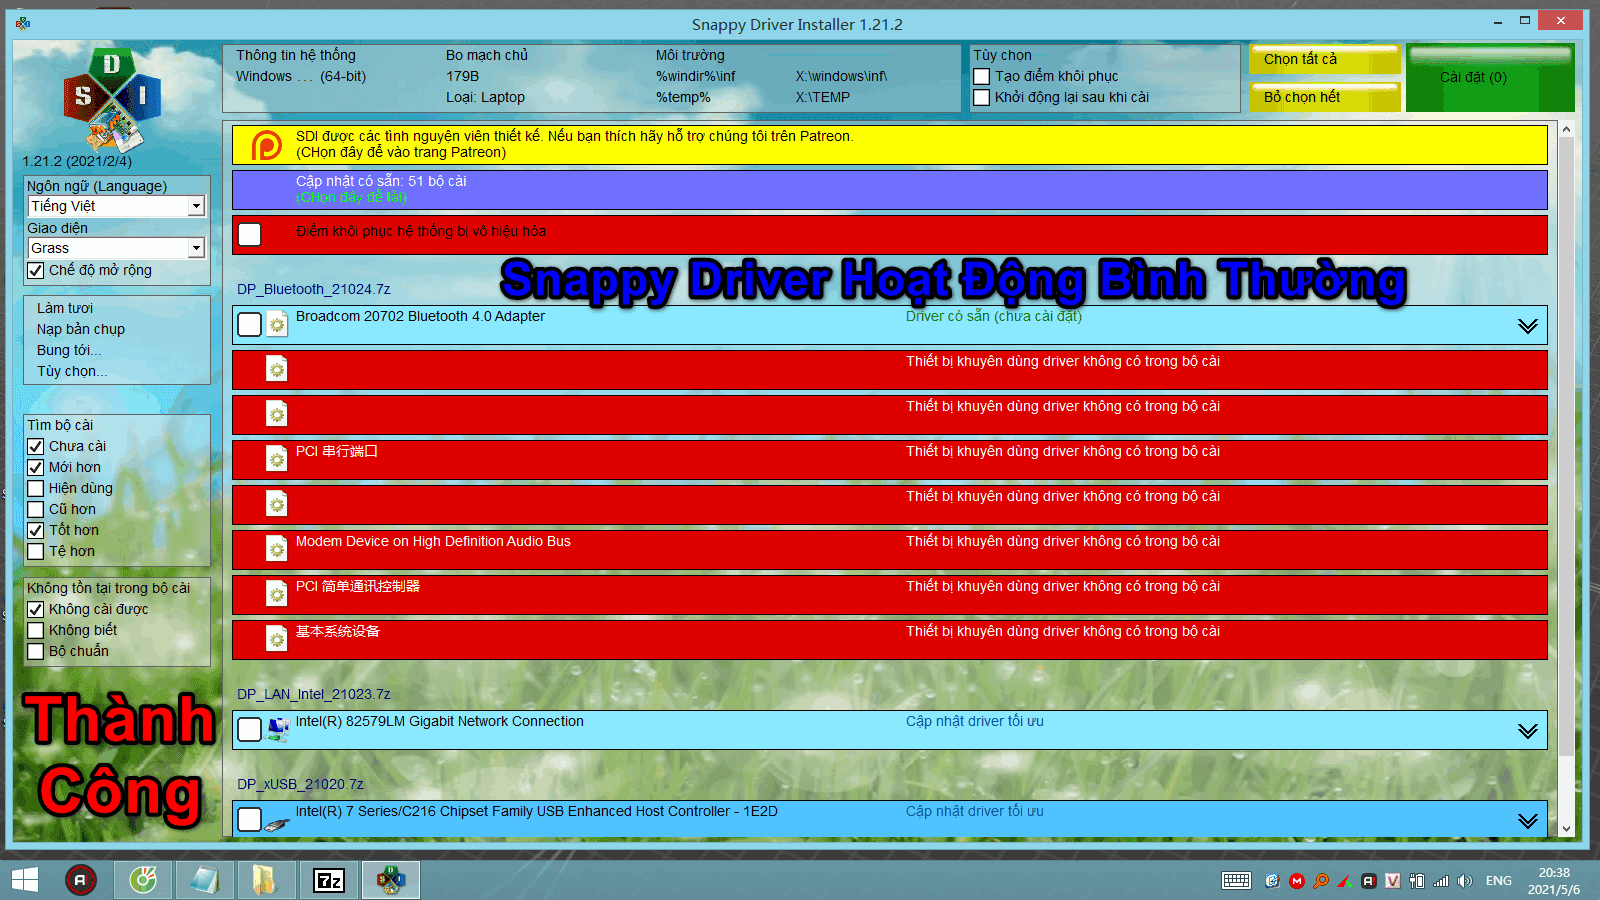
Task: Open the on-screen keyboard tray icon
Action: [1236, 880]
